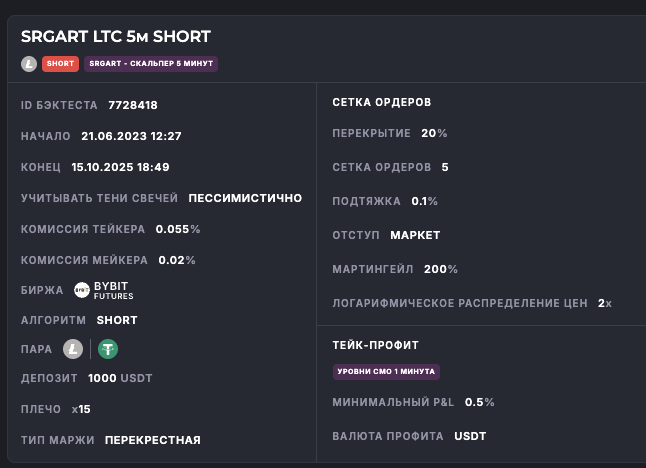Click the deposit value 1000 USDT
The width and height of the screenshot is (646, 468).
(120, 378)
